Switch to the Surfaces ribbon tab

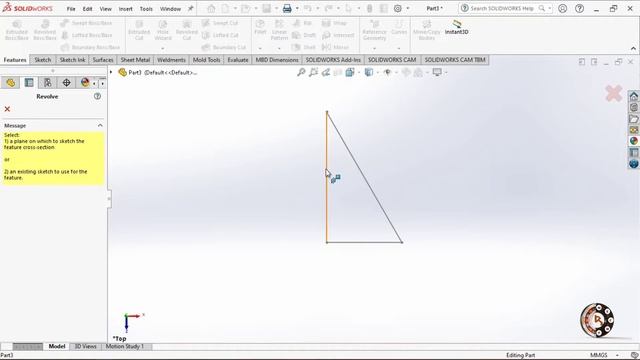pos(103,60)
